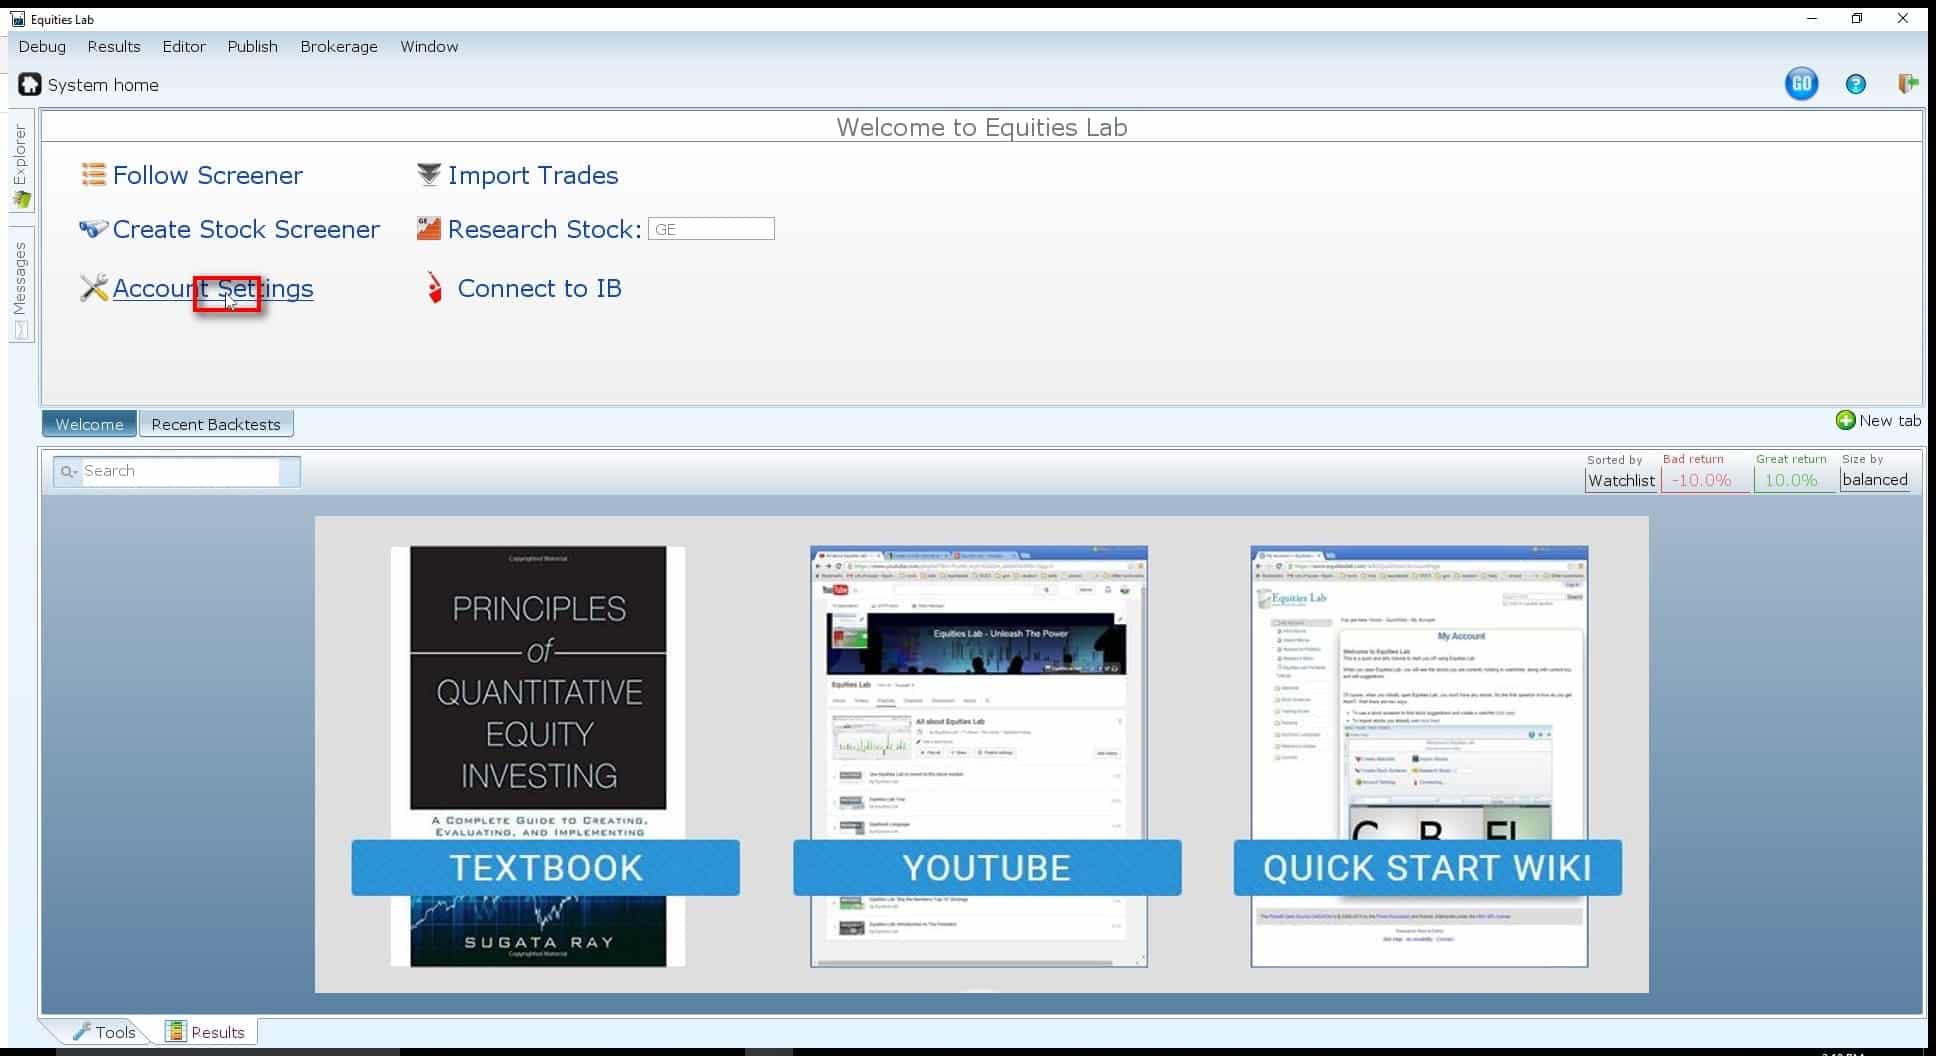Screen dimensions: 1936x1056
Task: Click the Connect to IB red icon
Action: click(x=434, y=288)
